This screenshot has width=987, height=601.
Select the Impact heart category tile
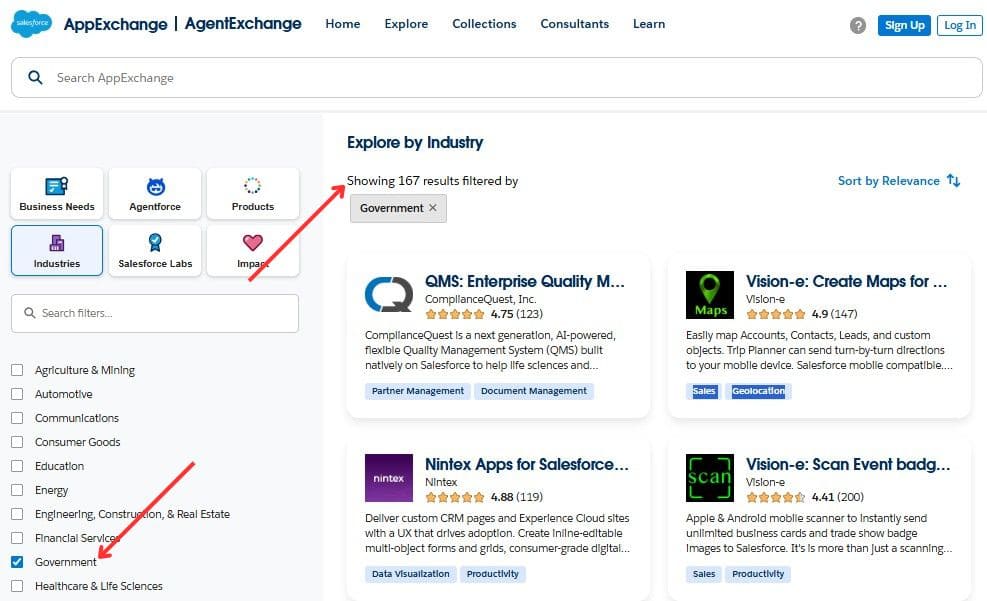(252, 250)
